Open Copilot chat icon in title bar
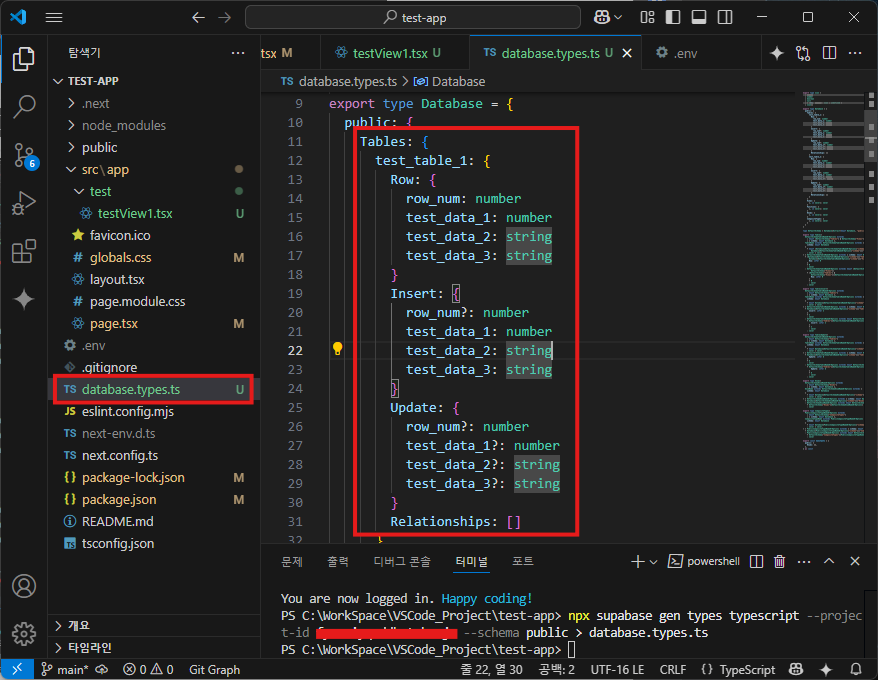This screenshot has height=680, width=878. pos(602,17)
